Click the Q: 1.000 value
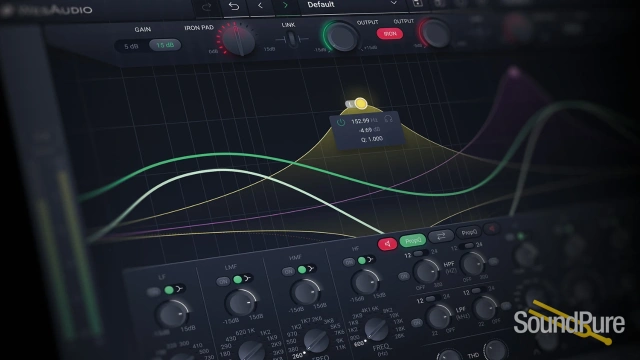Viewport: 640px width, 360px height. tap(372, 139)
